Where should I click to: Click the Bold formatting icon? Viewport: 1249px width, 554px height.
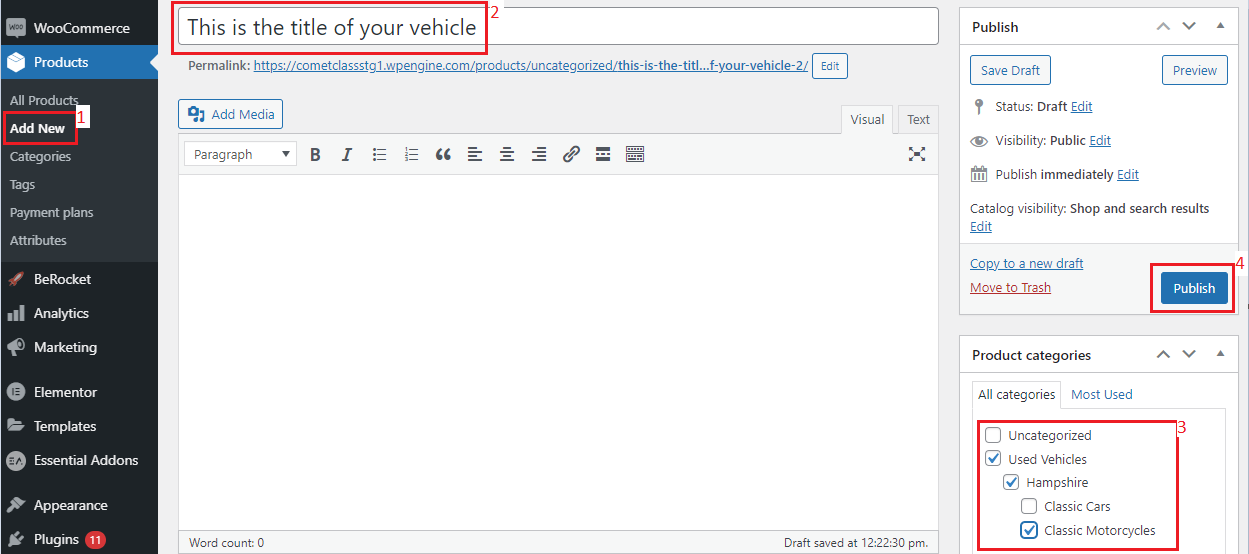[315, 155]
